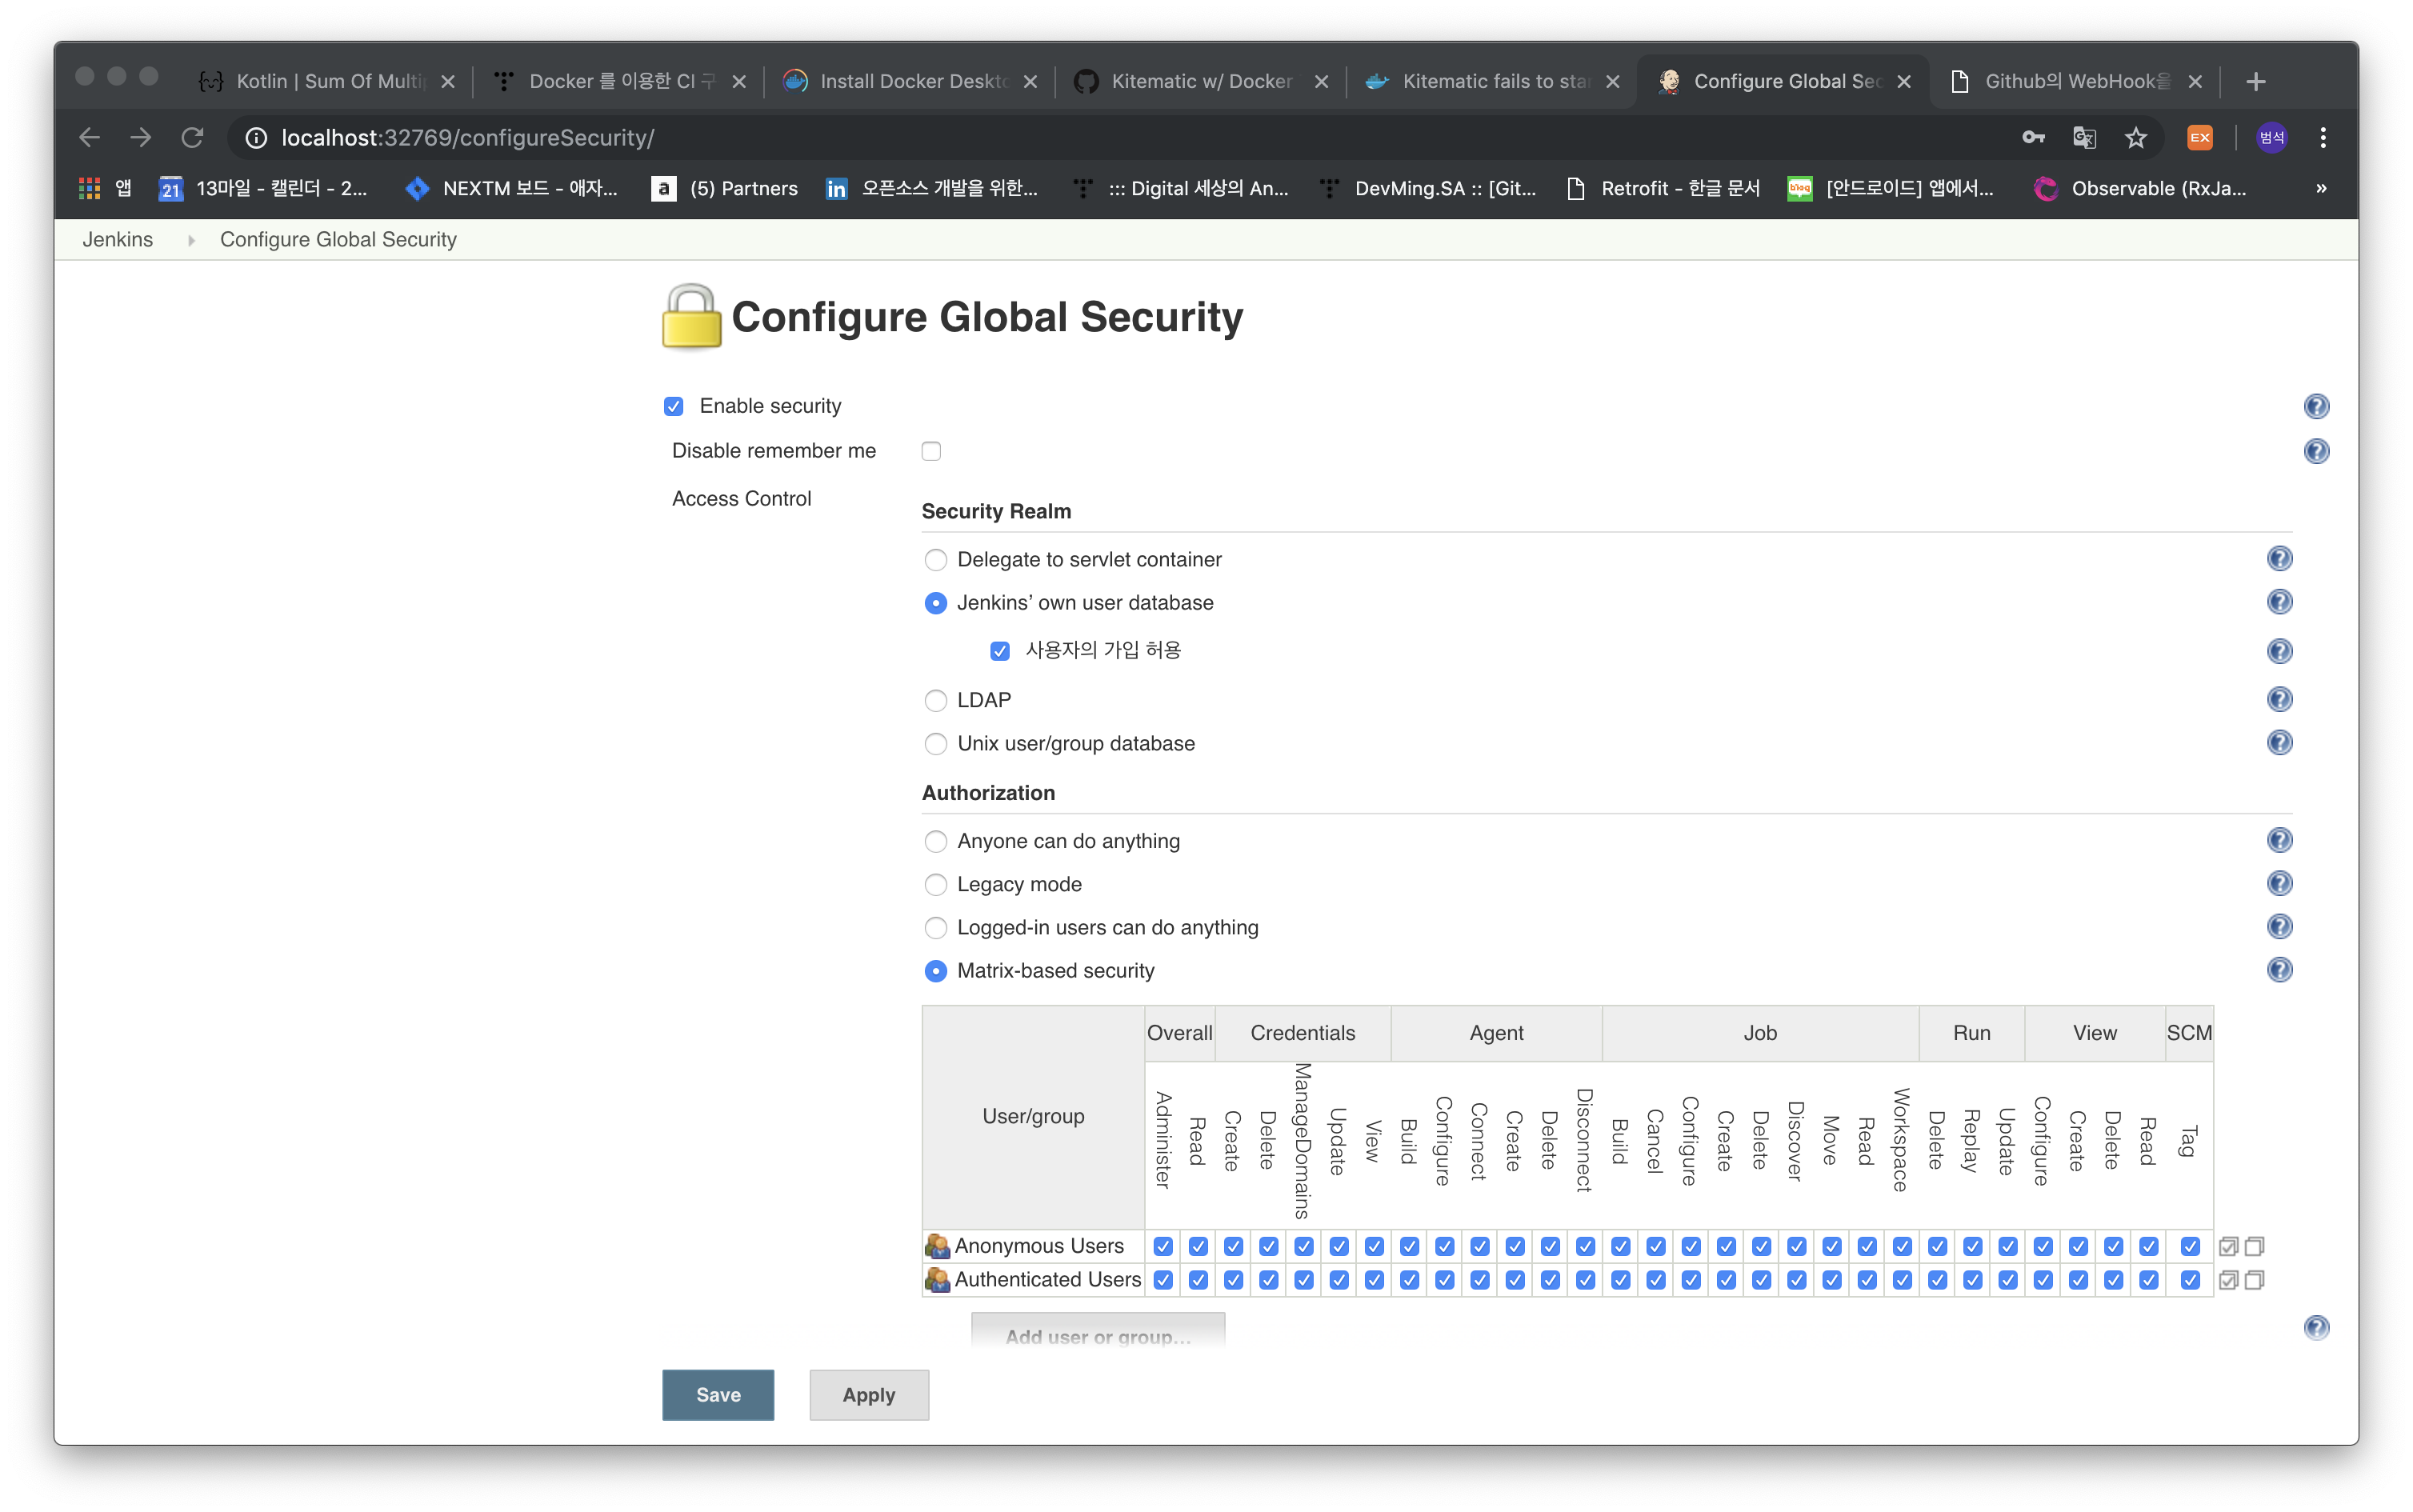Bookmark this page with star icon
This screenshot has width=2413, height=1512.
pos(2136,138)
